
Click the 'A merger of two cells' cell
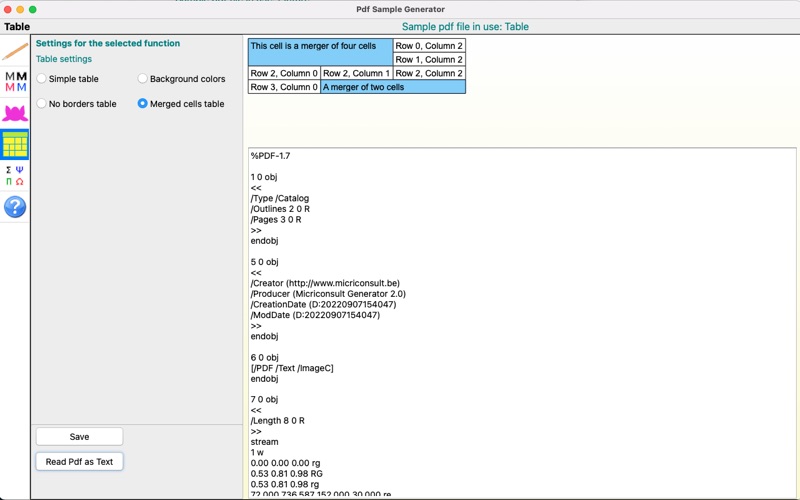coord(393,87)
